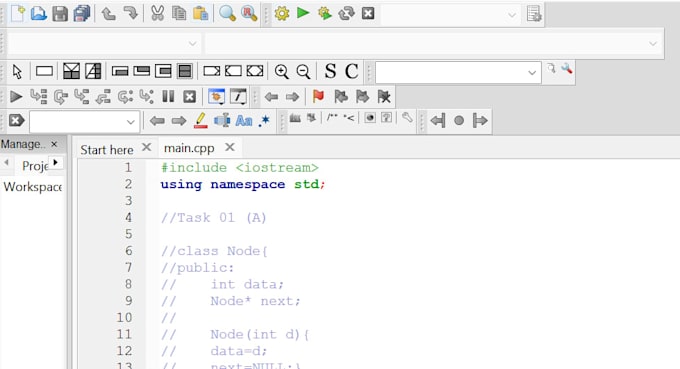The height and width of the screenshot is (369, 680).
Task: Open the search text combo box
Action: (458, 72)
